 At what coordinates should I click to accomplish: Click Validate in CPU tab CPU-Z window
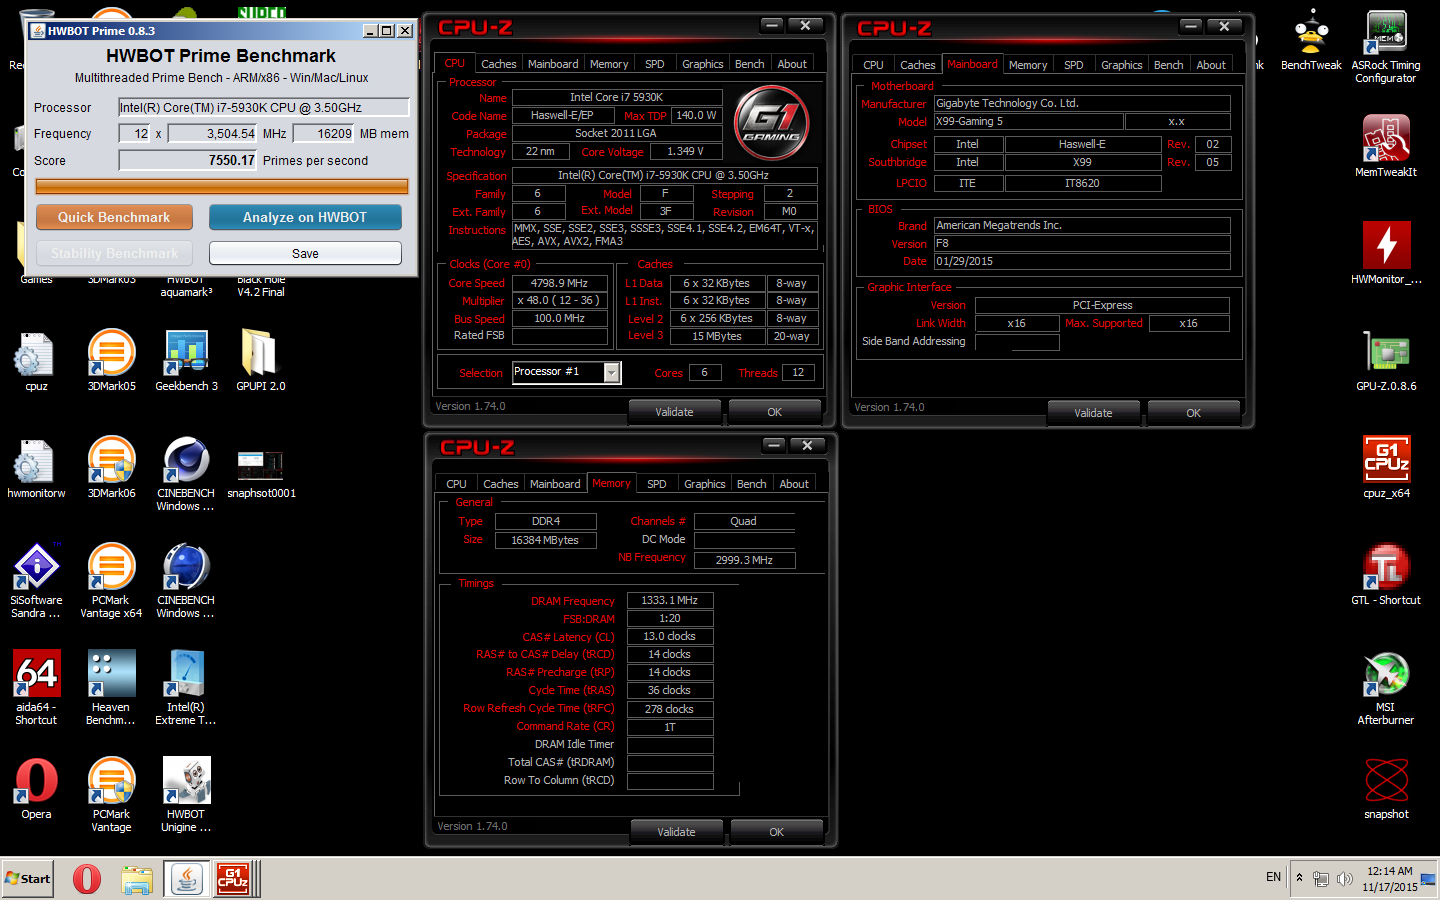[x=674, y=412]
